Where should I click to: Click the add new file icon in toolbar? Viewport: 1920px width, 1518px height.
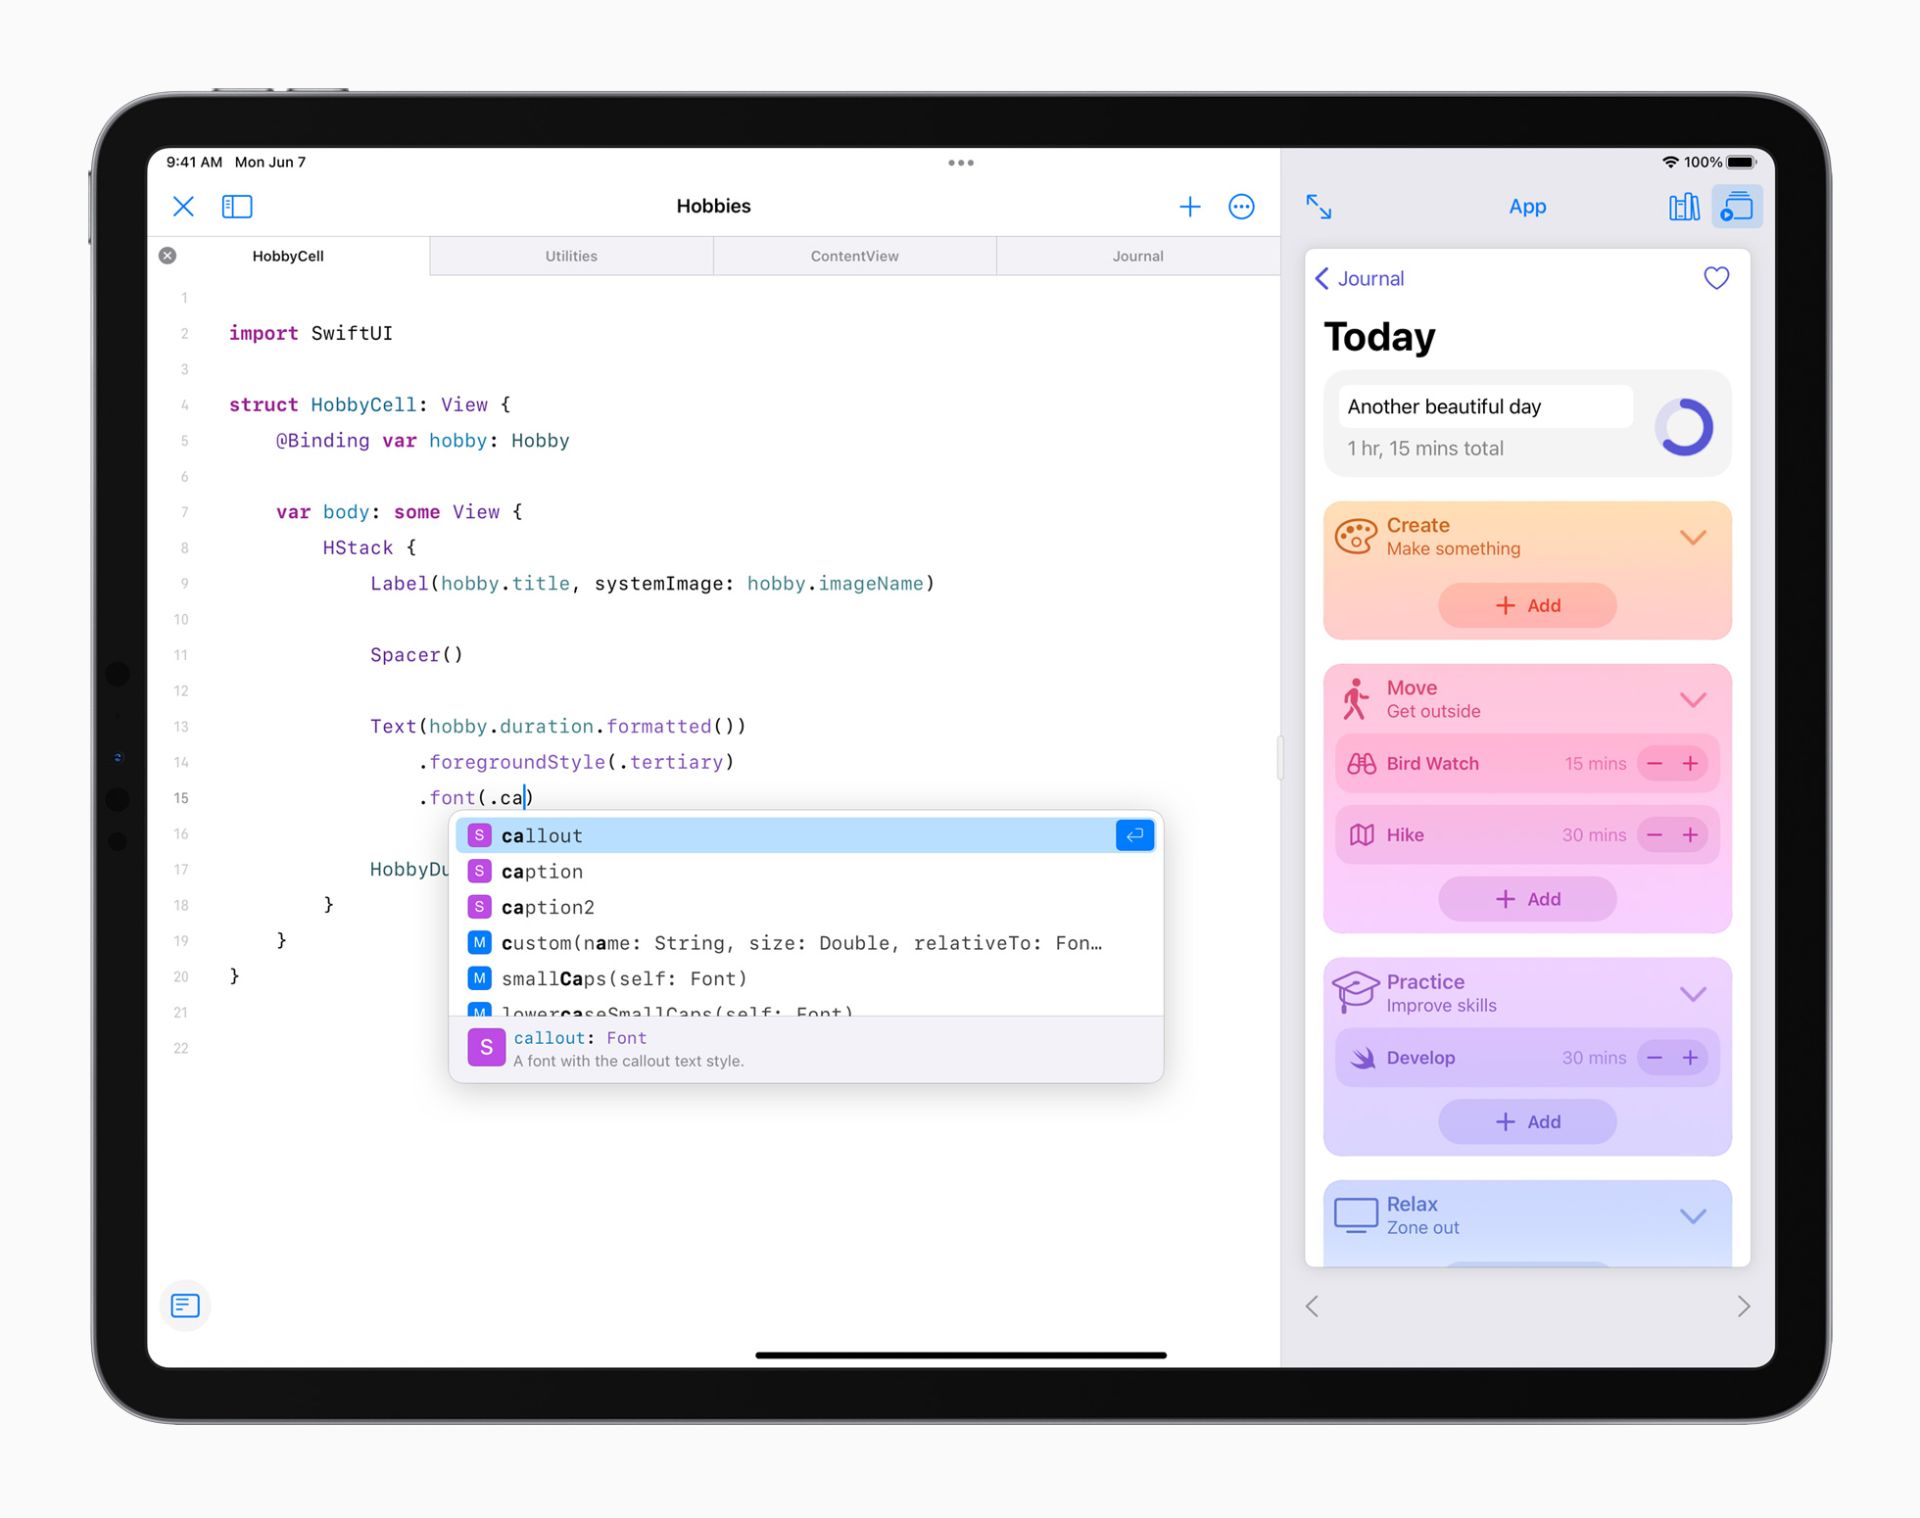coord(1186,204)
